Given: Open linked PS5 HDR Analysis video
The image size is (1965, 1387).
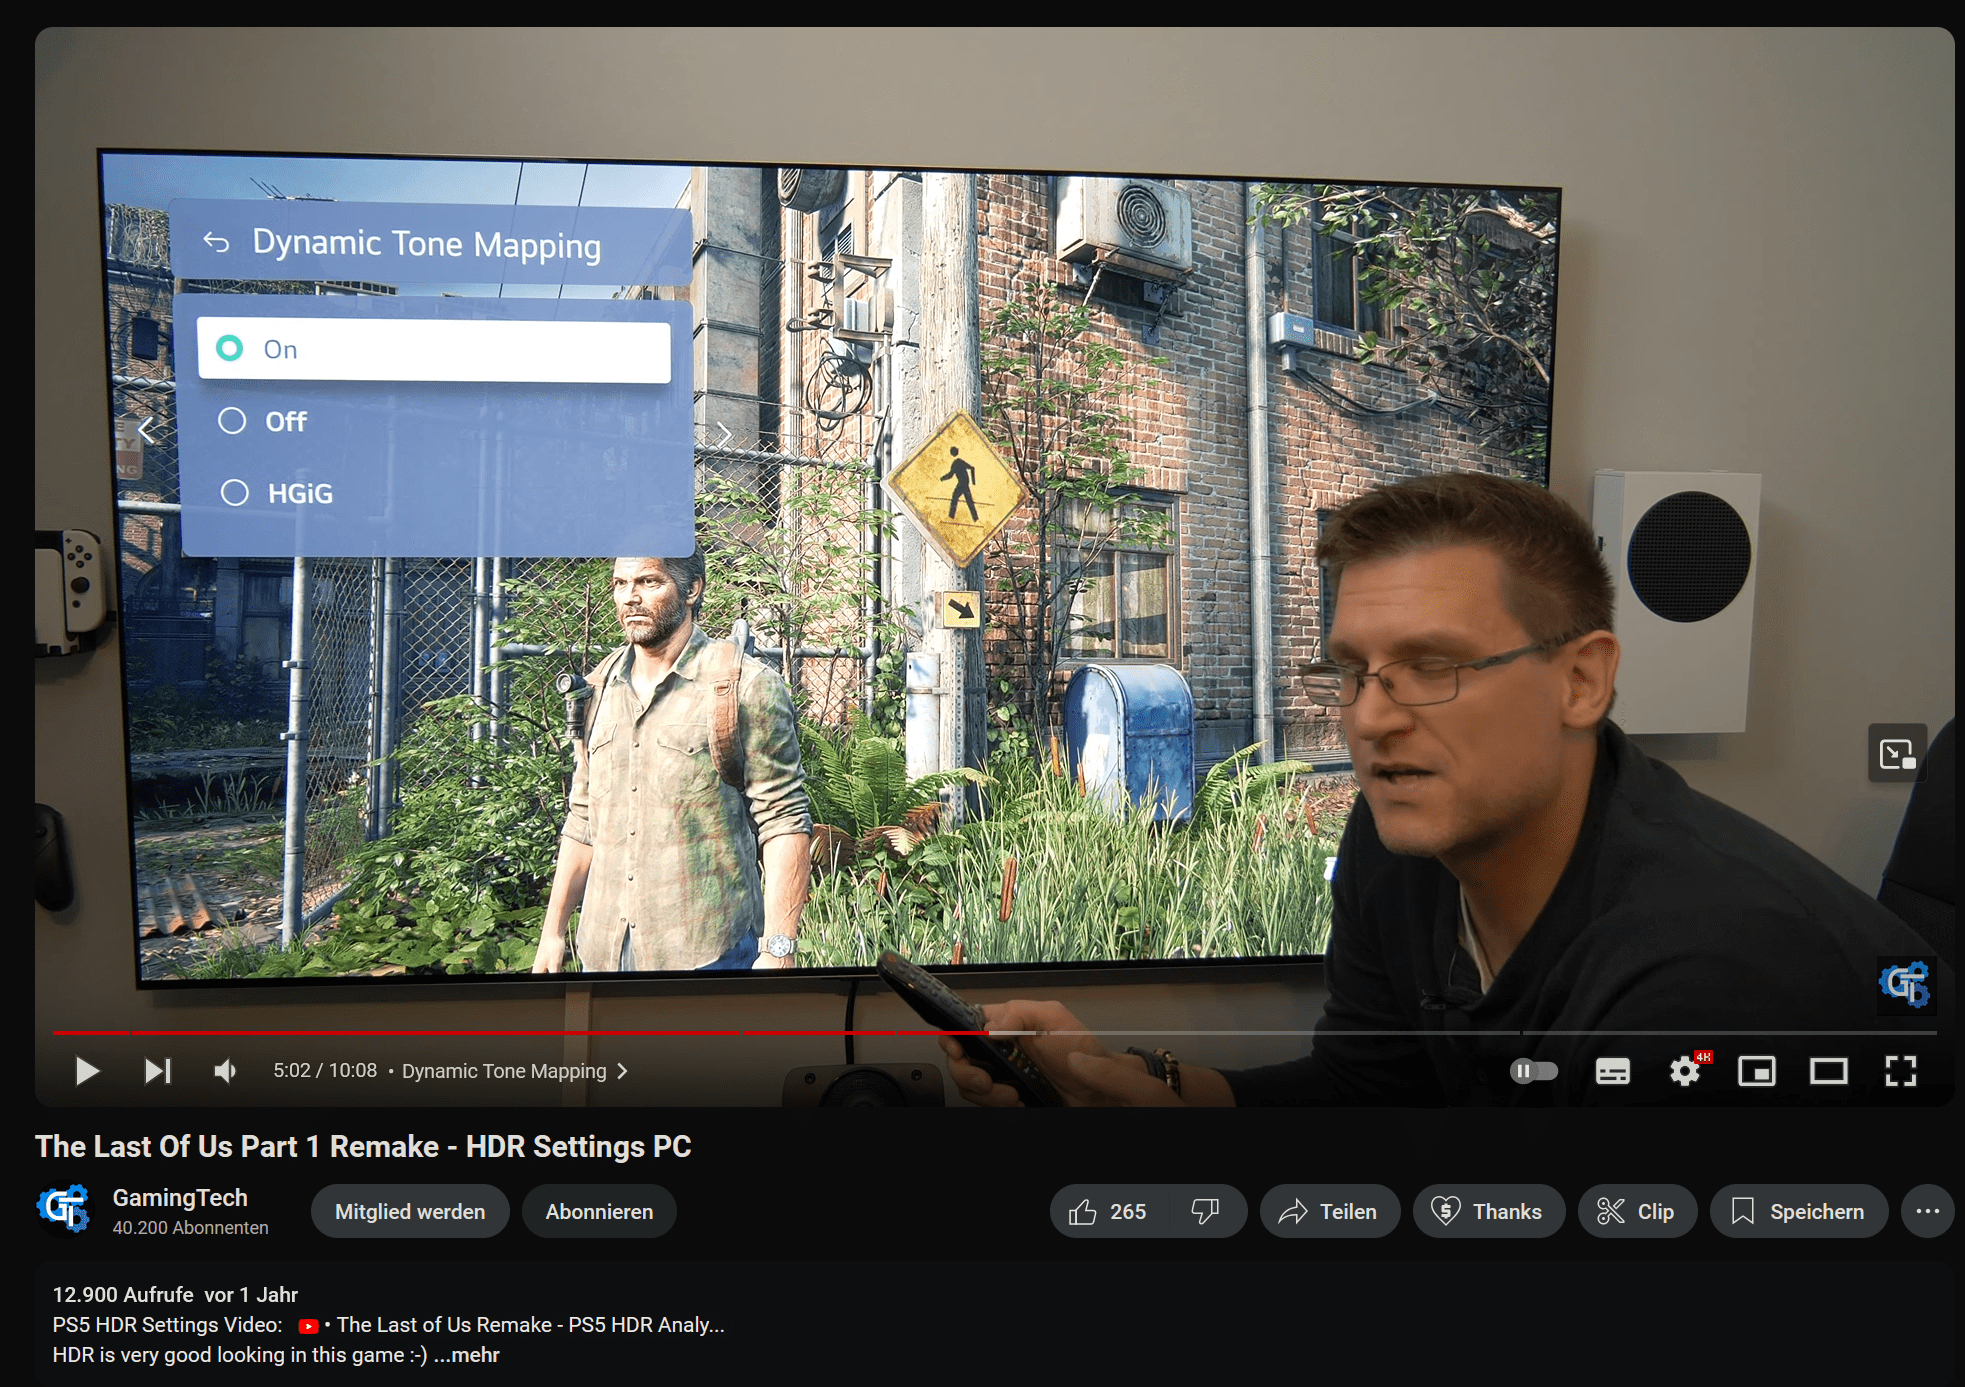Looking at the screenshot, I should [512, 1324].
